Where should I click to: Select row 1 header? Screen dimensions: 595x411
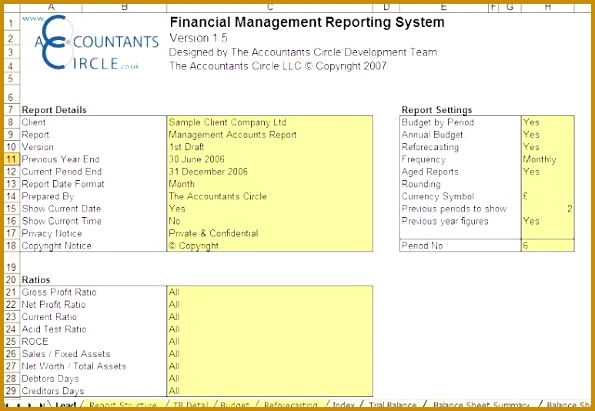pos(12,23)
